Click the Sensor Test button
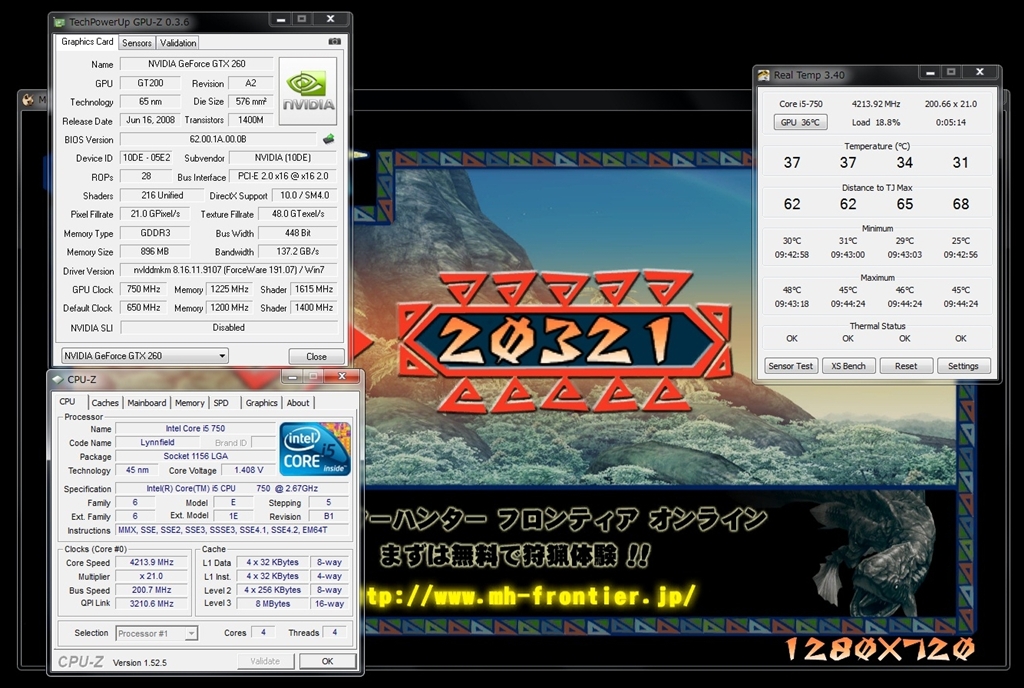 click(x=790, y=366)
